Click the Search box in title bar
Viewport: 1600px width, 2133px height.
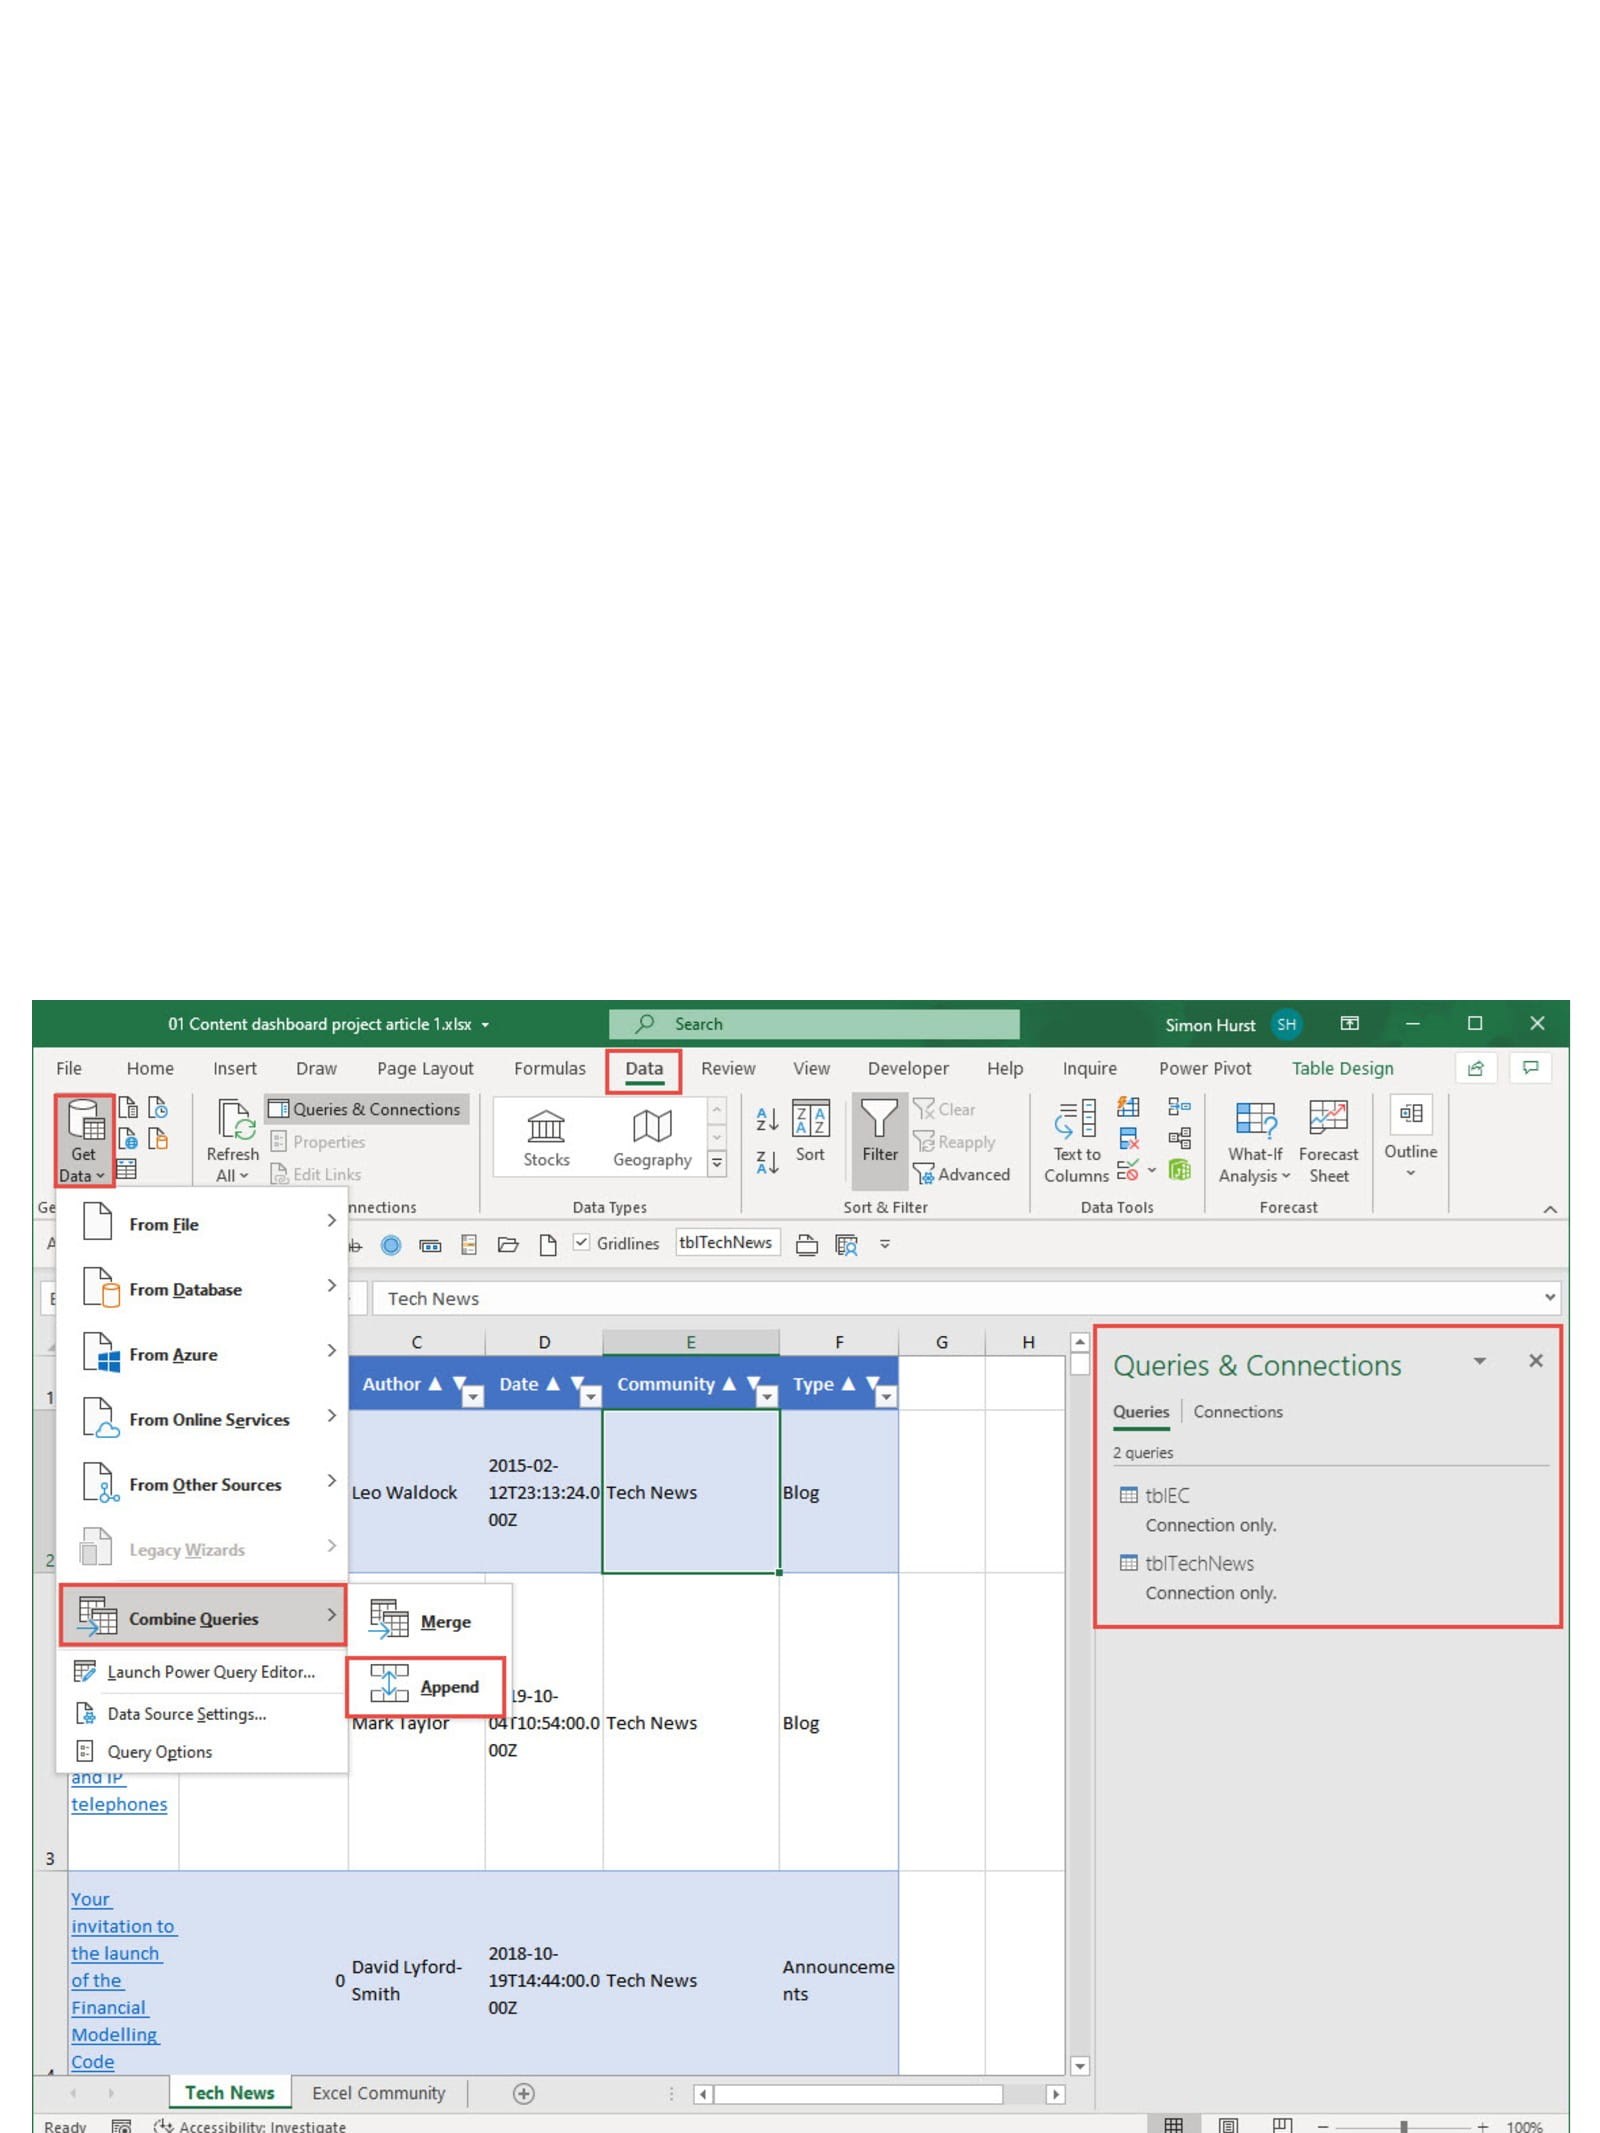[814, 1024]
